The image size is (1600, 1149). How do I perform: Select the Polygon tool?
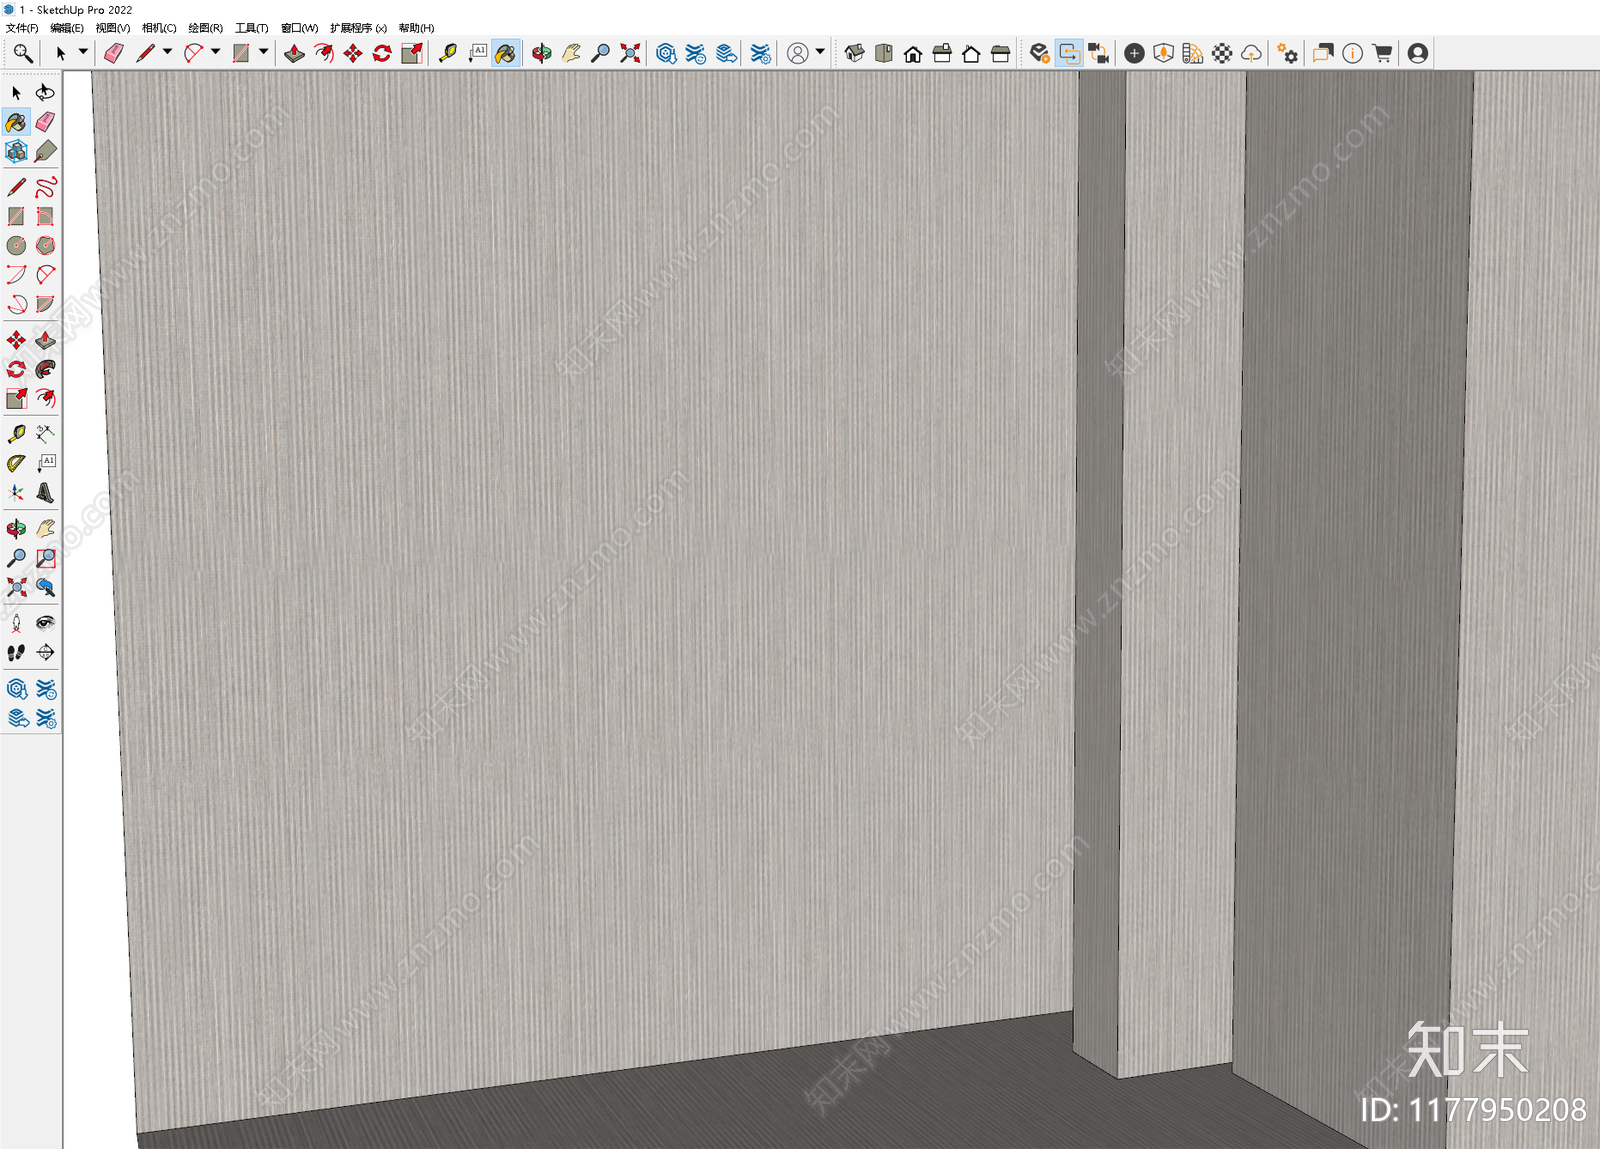pyautogui.click(x=45, y=245)
